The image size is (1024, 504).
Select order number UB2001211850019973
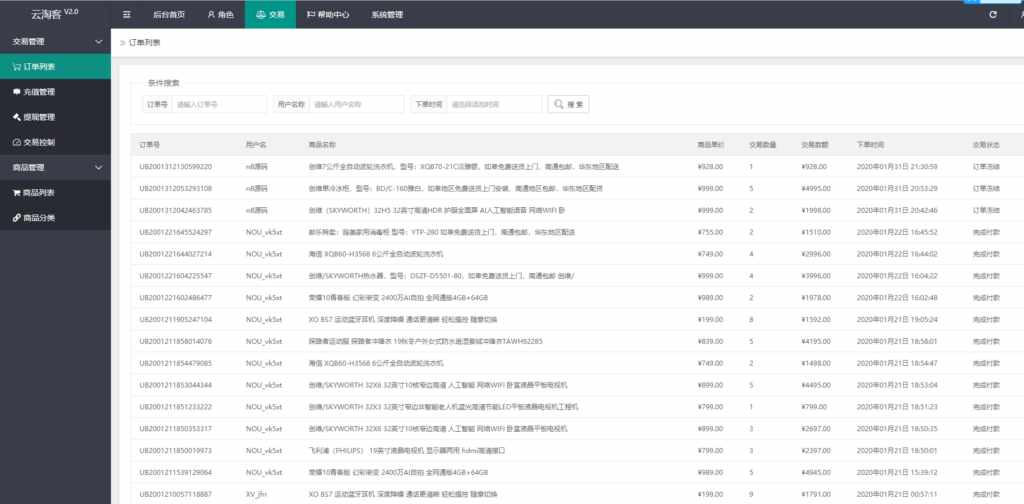pyautogui.click(x=175, y=450)
